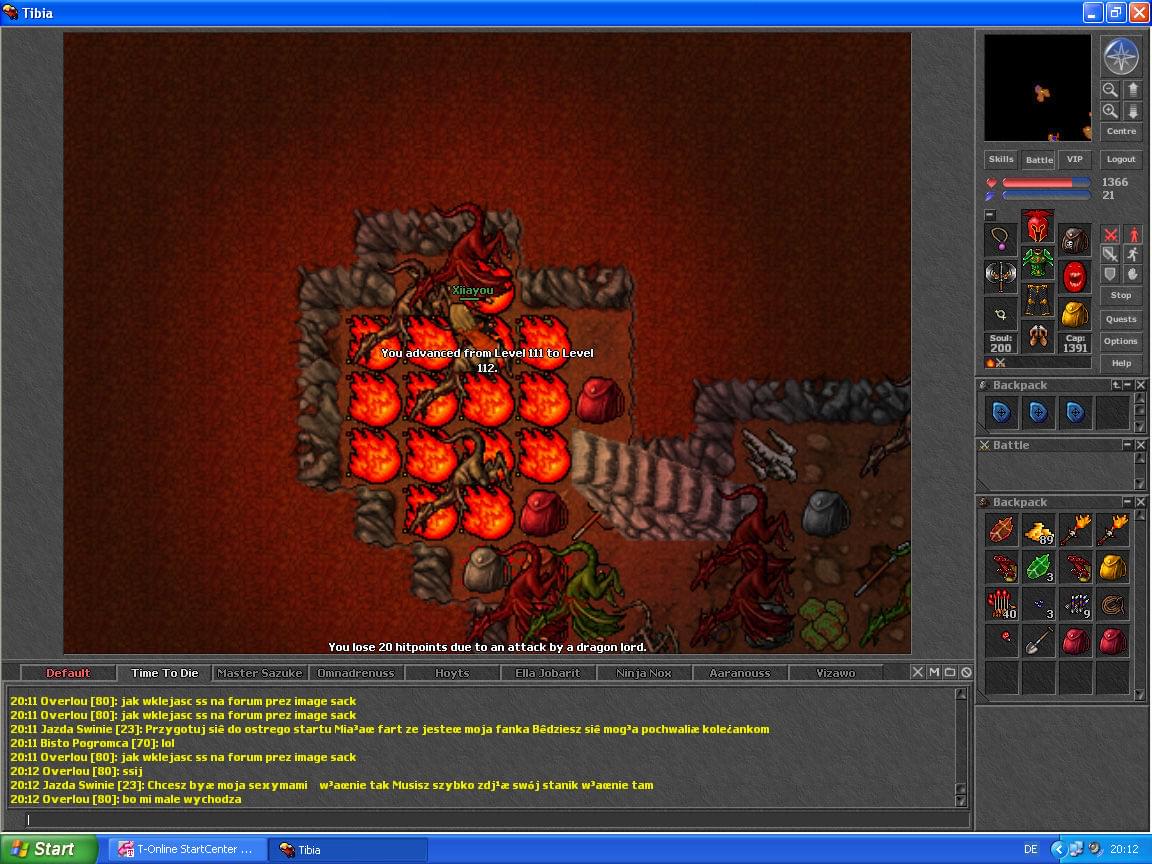
Task: Switch to the Default chat tab
Action: pos(68,673)
